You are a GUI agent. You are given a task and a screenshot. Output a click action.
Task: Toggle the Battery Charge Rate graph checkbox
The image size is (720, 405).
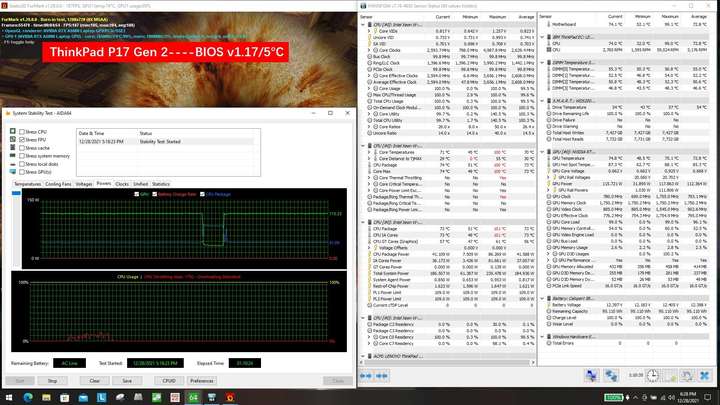(155, 194)
